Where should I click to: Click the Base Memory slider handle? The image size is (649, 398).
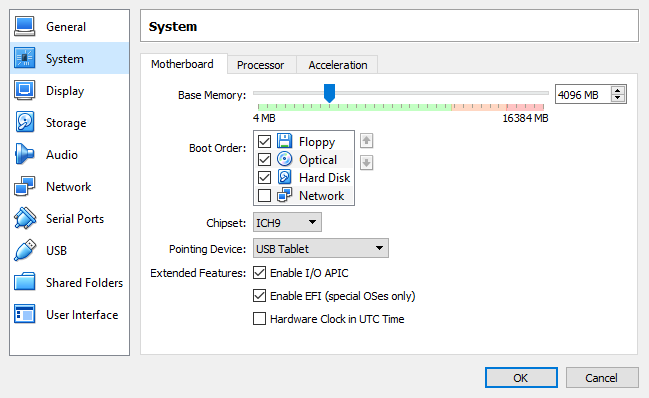(329, 93)
